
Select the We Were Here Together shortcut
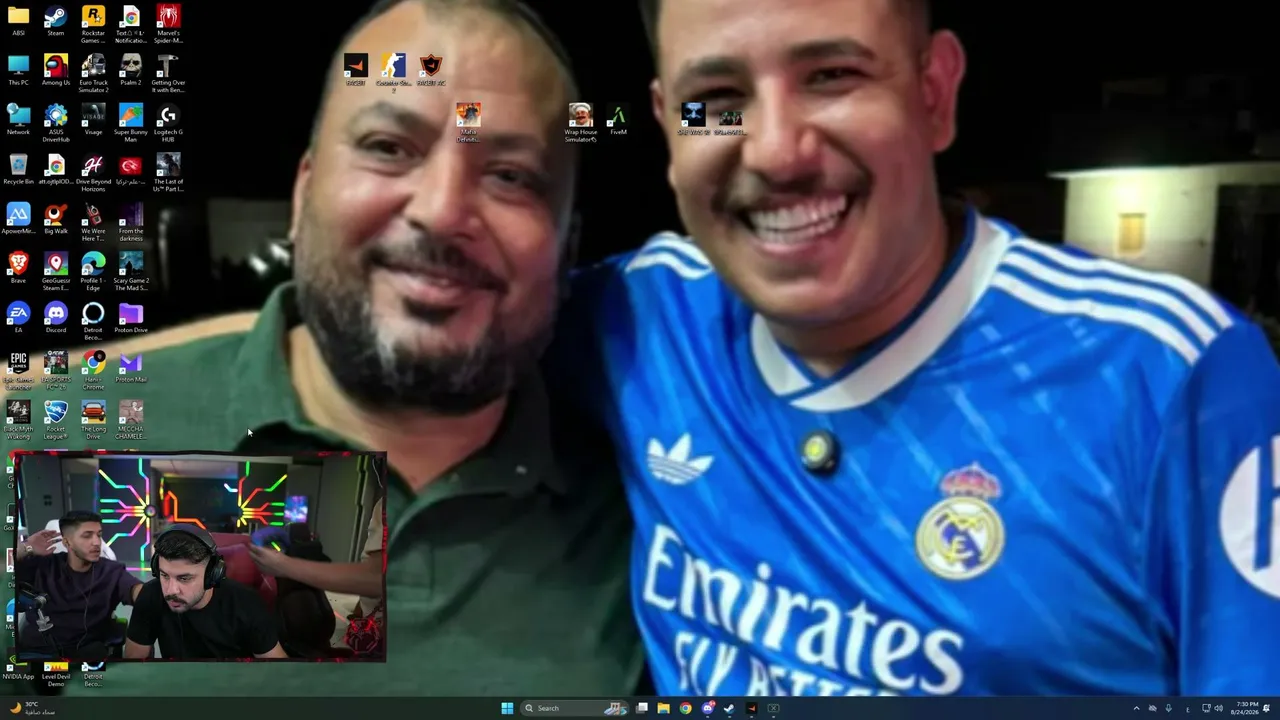pos(93,221)
